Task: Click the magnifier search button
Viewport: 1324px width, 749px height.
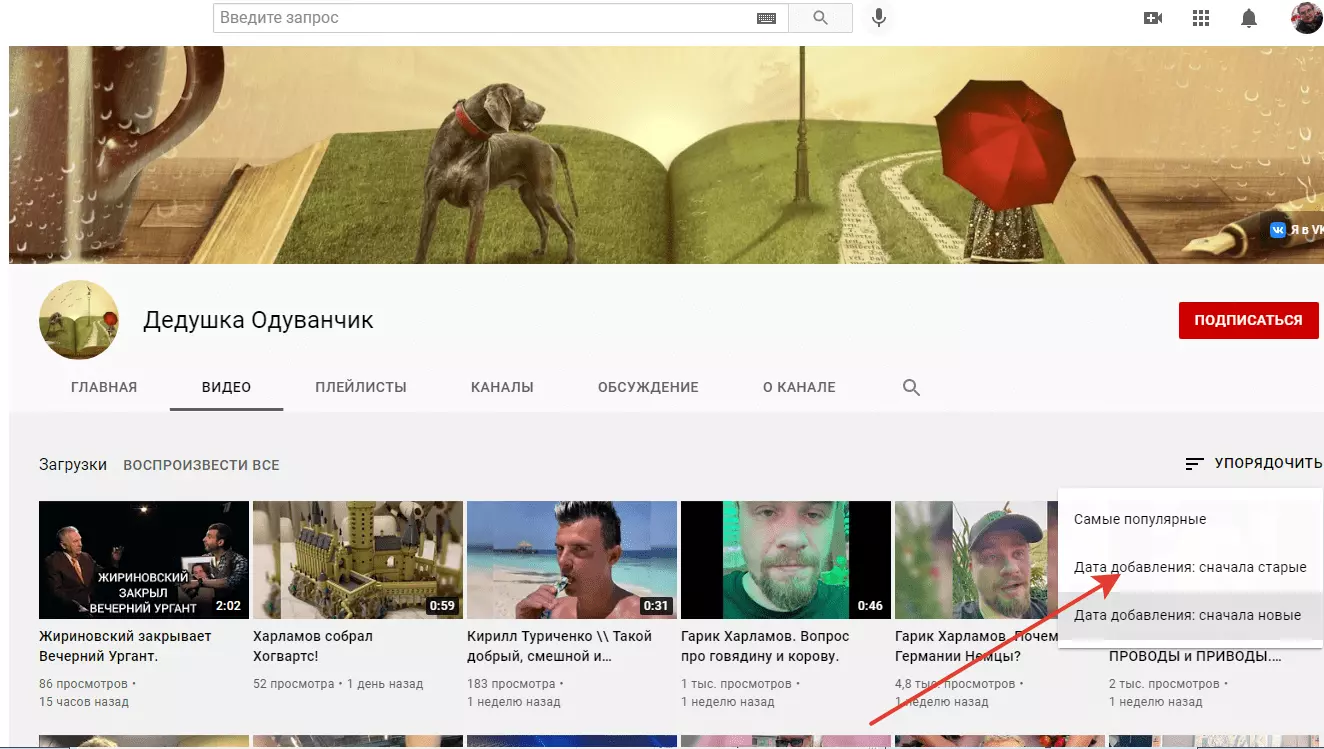Action: tap(821, 18)
